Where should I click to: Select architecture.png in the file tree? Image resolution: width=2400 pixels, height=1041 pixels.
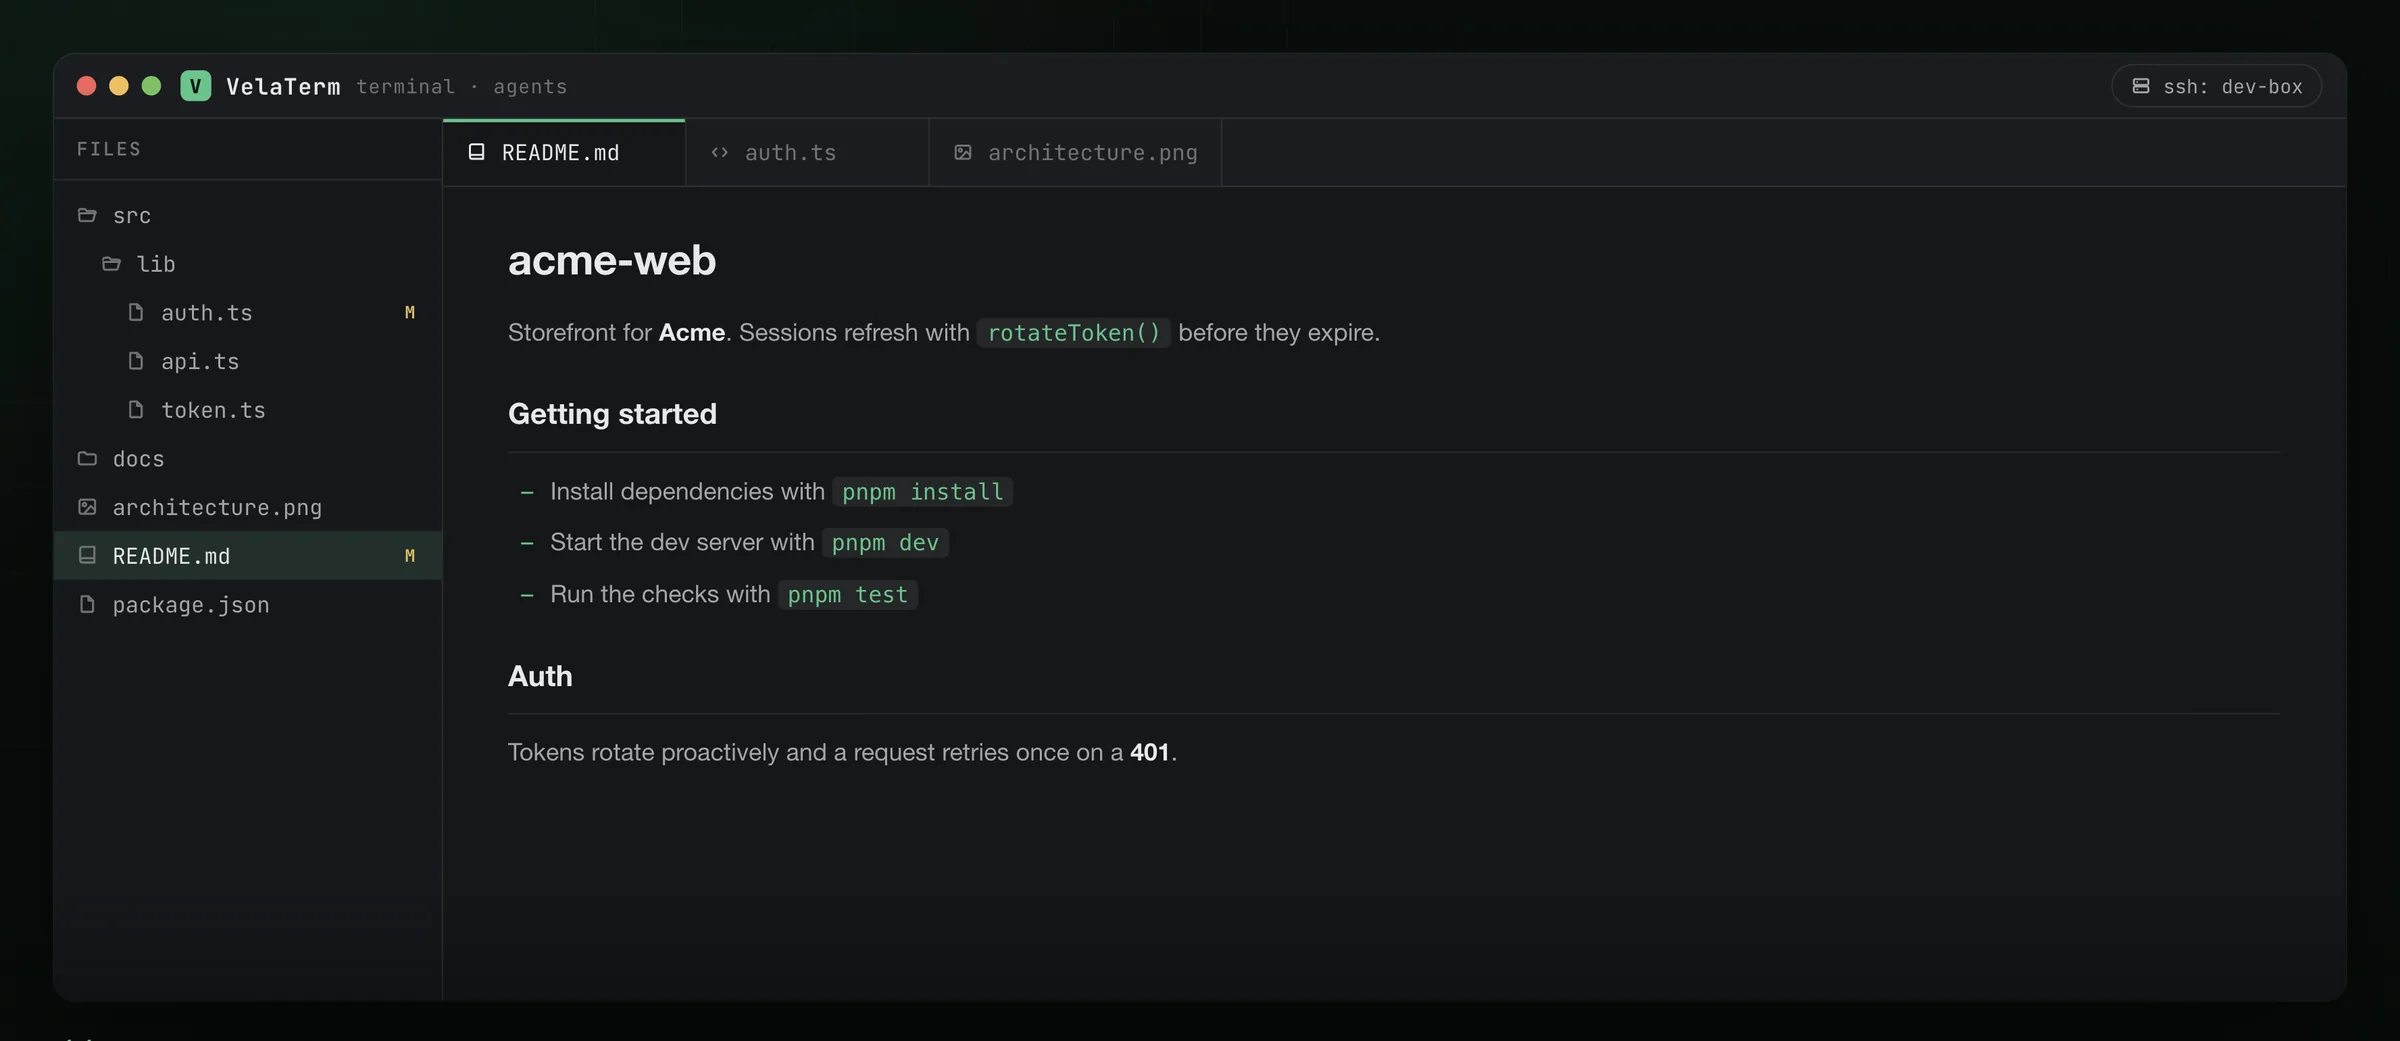pyautogui.click(x=248, y=507)
